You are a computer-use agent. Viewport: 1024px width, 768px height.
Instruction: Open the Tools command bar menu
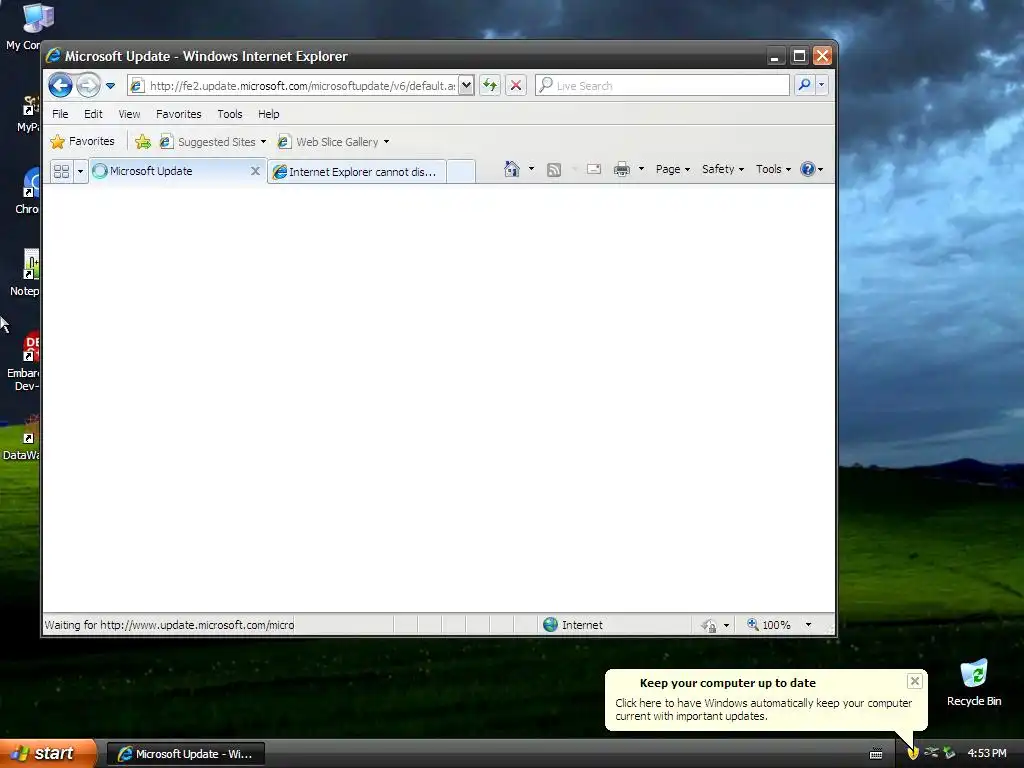tap(773, 169)
